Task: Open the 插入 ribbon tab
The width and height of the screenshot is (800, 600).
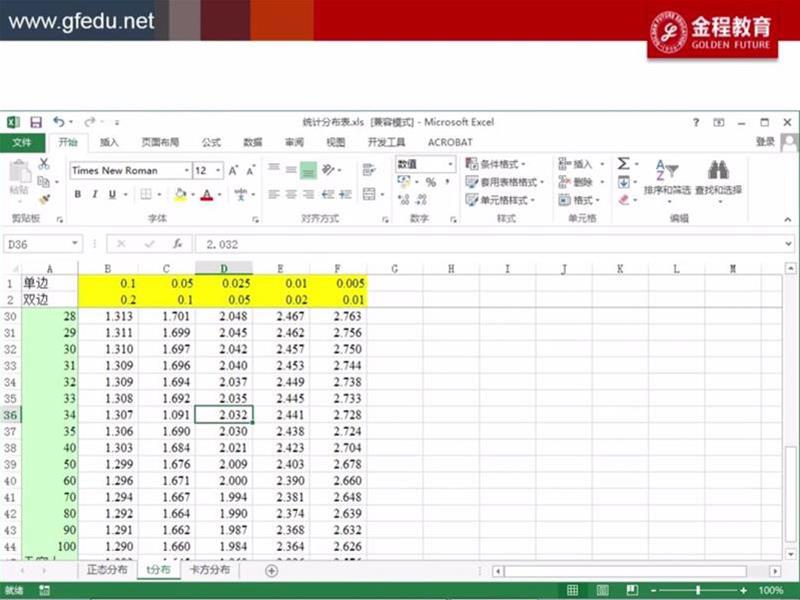Action: 109,143
